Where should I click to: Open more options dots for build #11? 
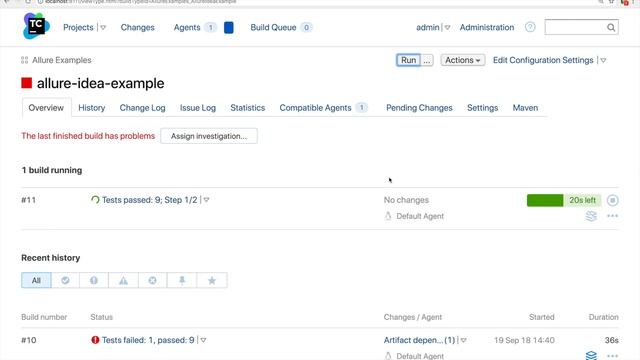pyautogui.click(x=612, y=216)
